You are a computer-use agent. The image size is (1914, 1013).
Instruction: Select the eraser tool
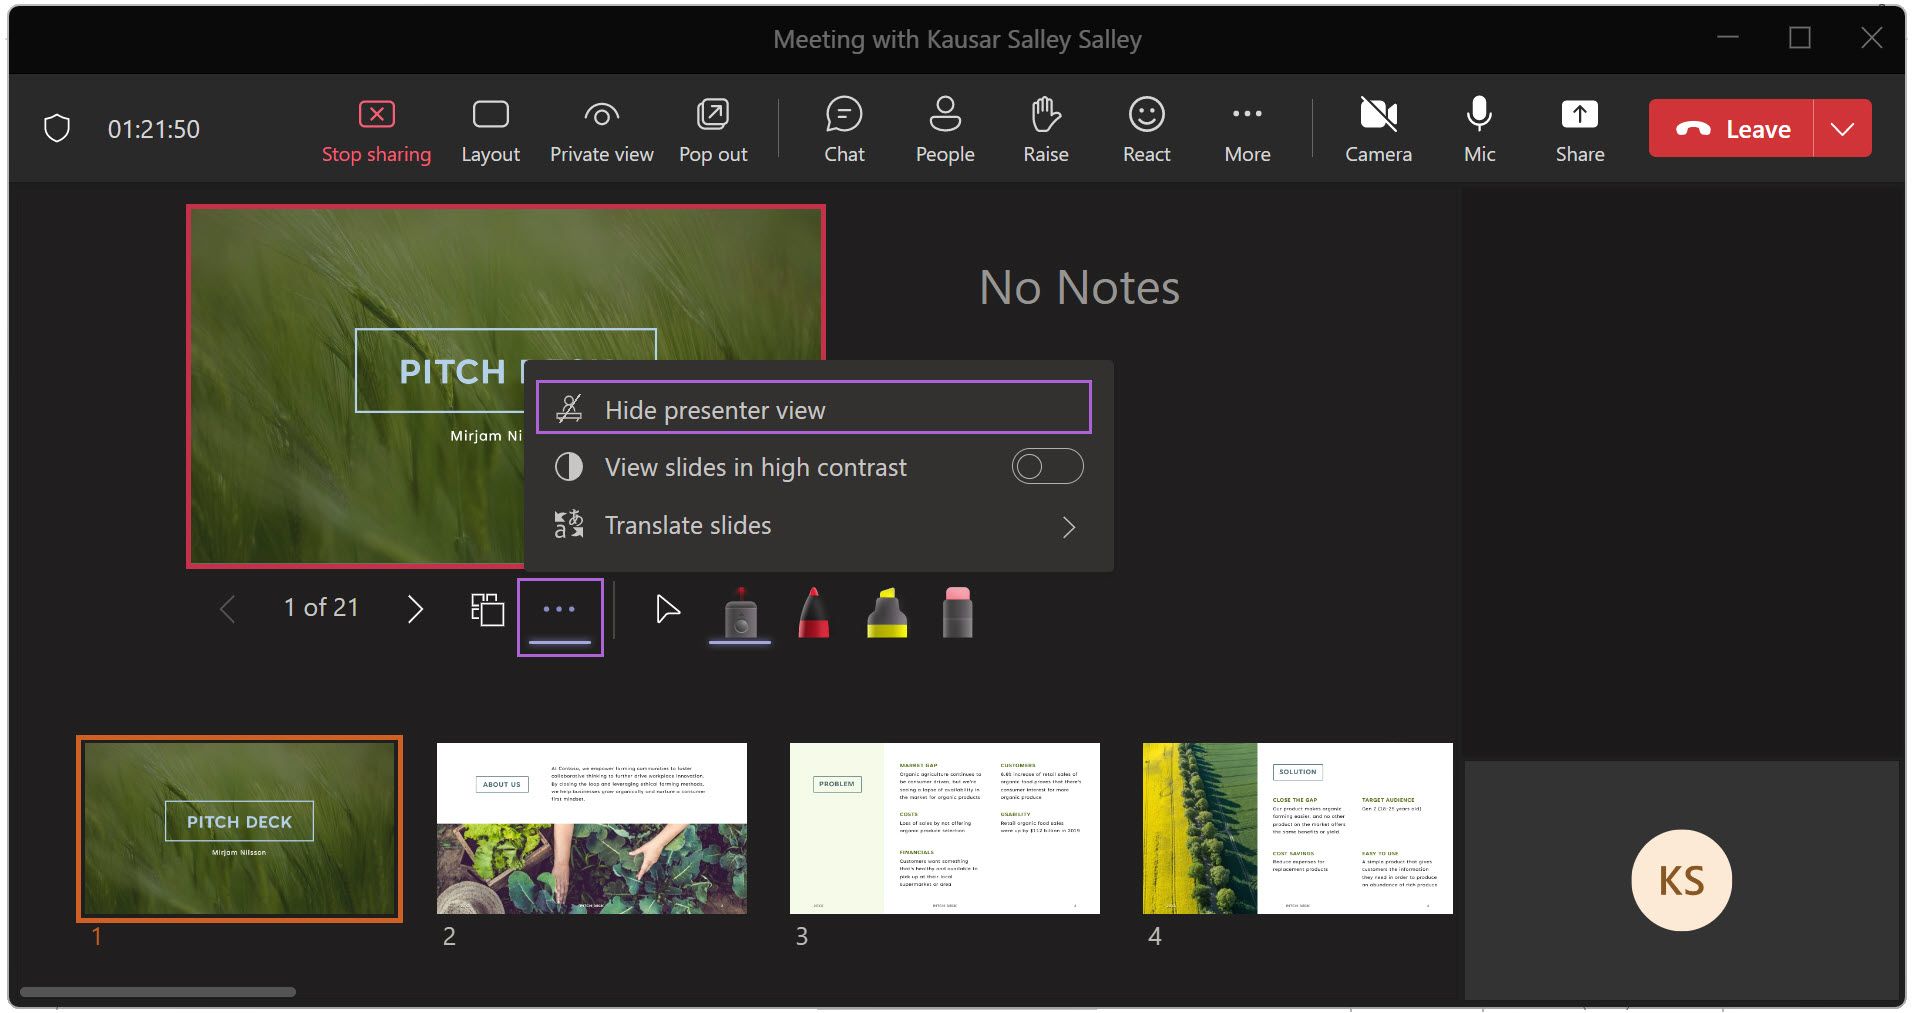point(959,613)
